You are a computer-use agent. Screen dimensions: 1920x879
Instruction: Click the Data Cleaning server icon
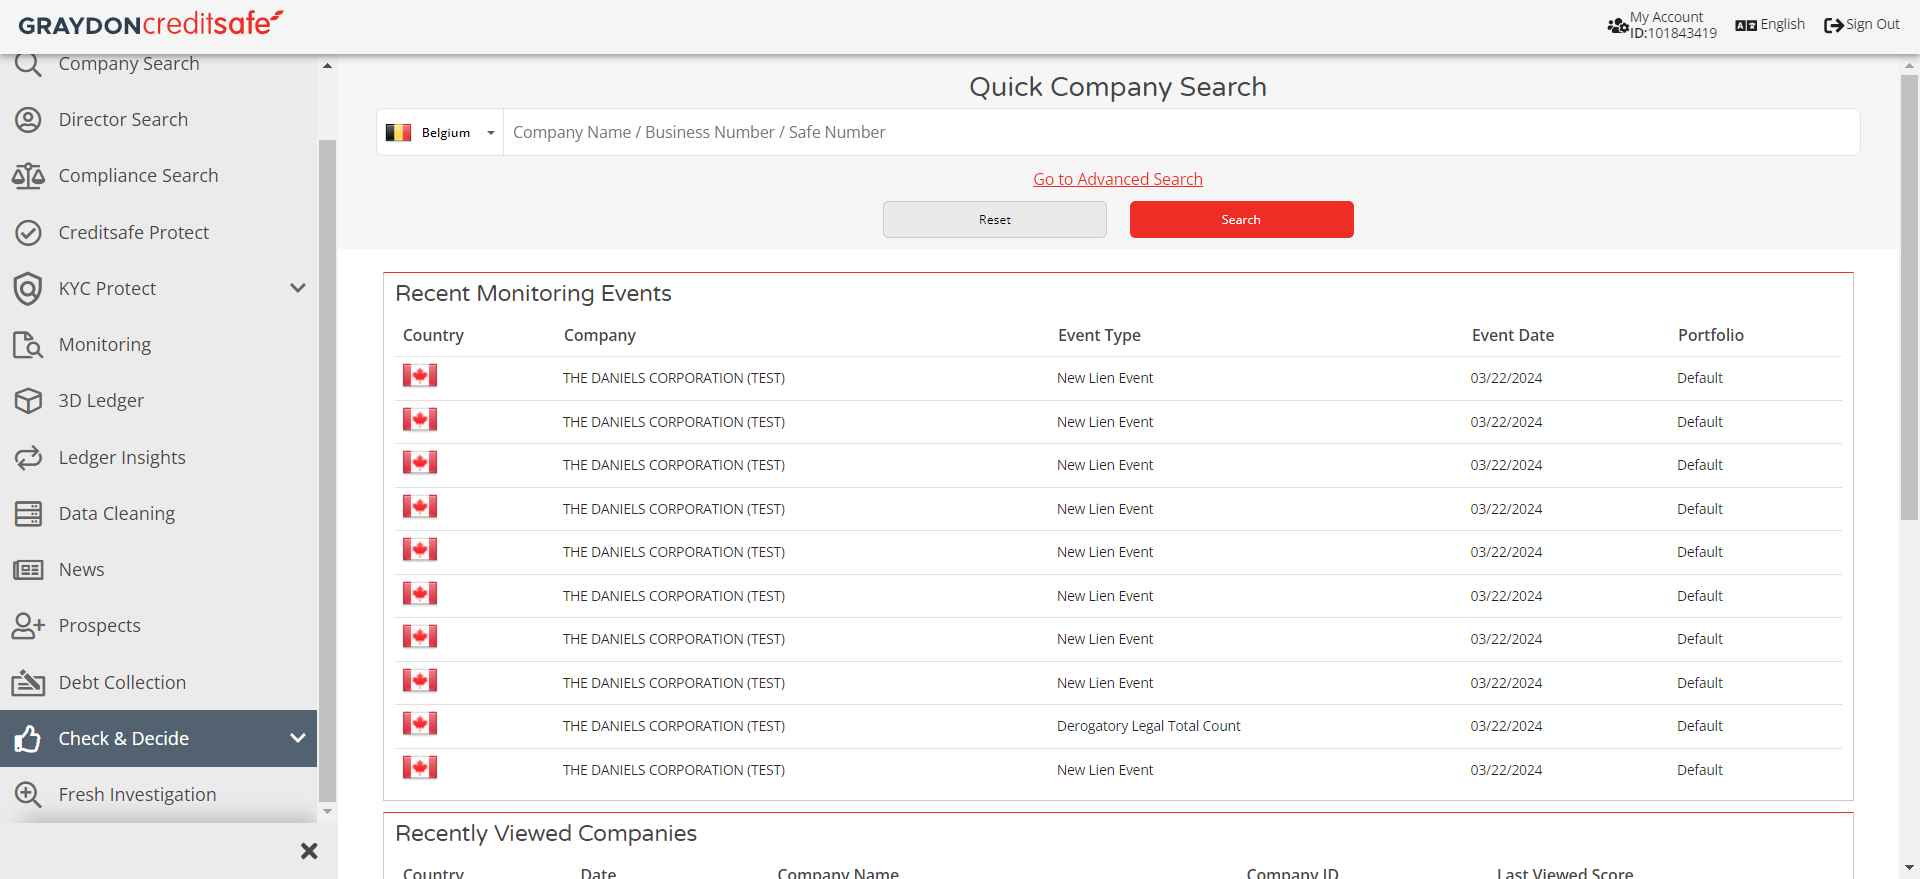(x=28, y=514)
